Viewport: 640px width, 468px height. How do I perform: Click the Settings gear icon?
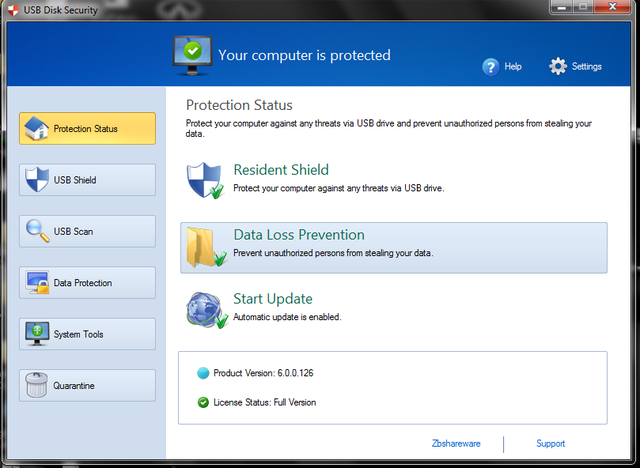(x=558, y=66)
